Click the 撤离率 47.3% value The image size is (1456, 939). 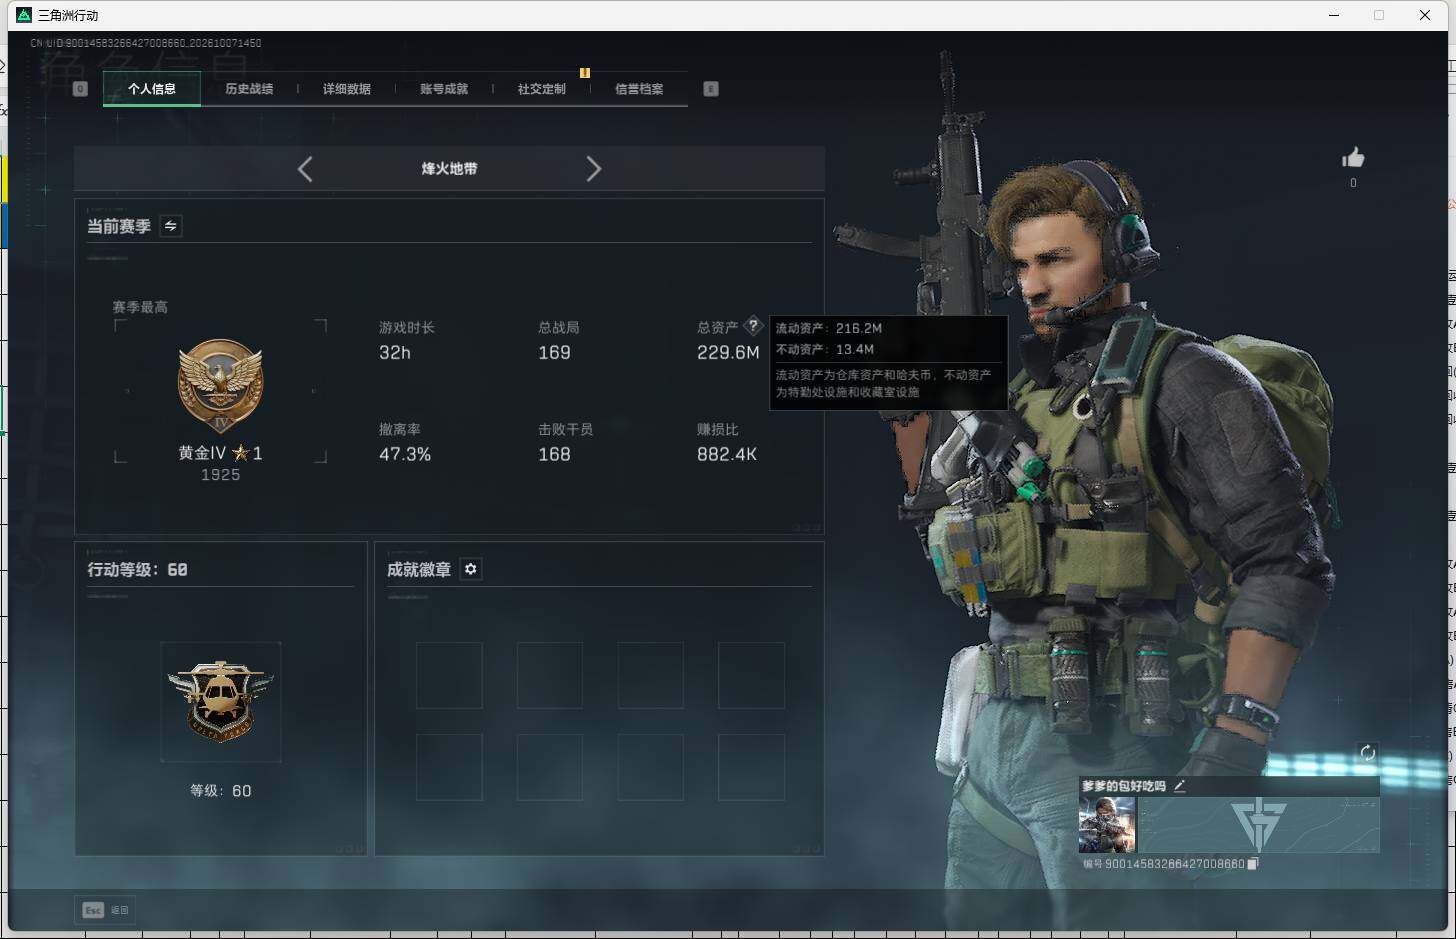pyautogui.click(x=405, y=454)
